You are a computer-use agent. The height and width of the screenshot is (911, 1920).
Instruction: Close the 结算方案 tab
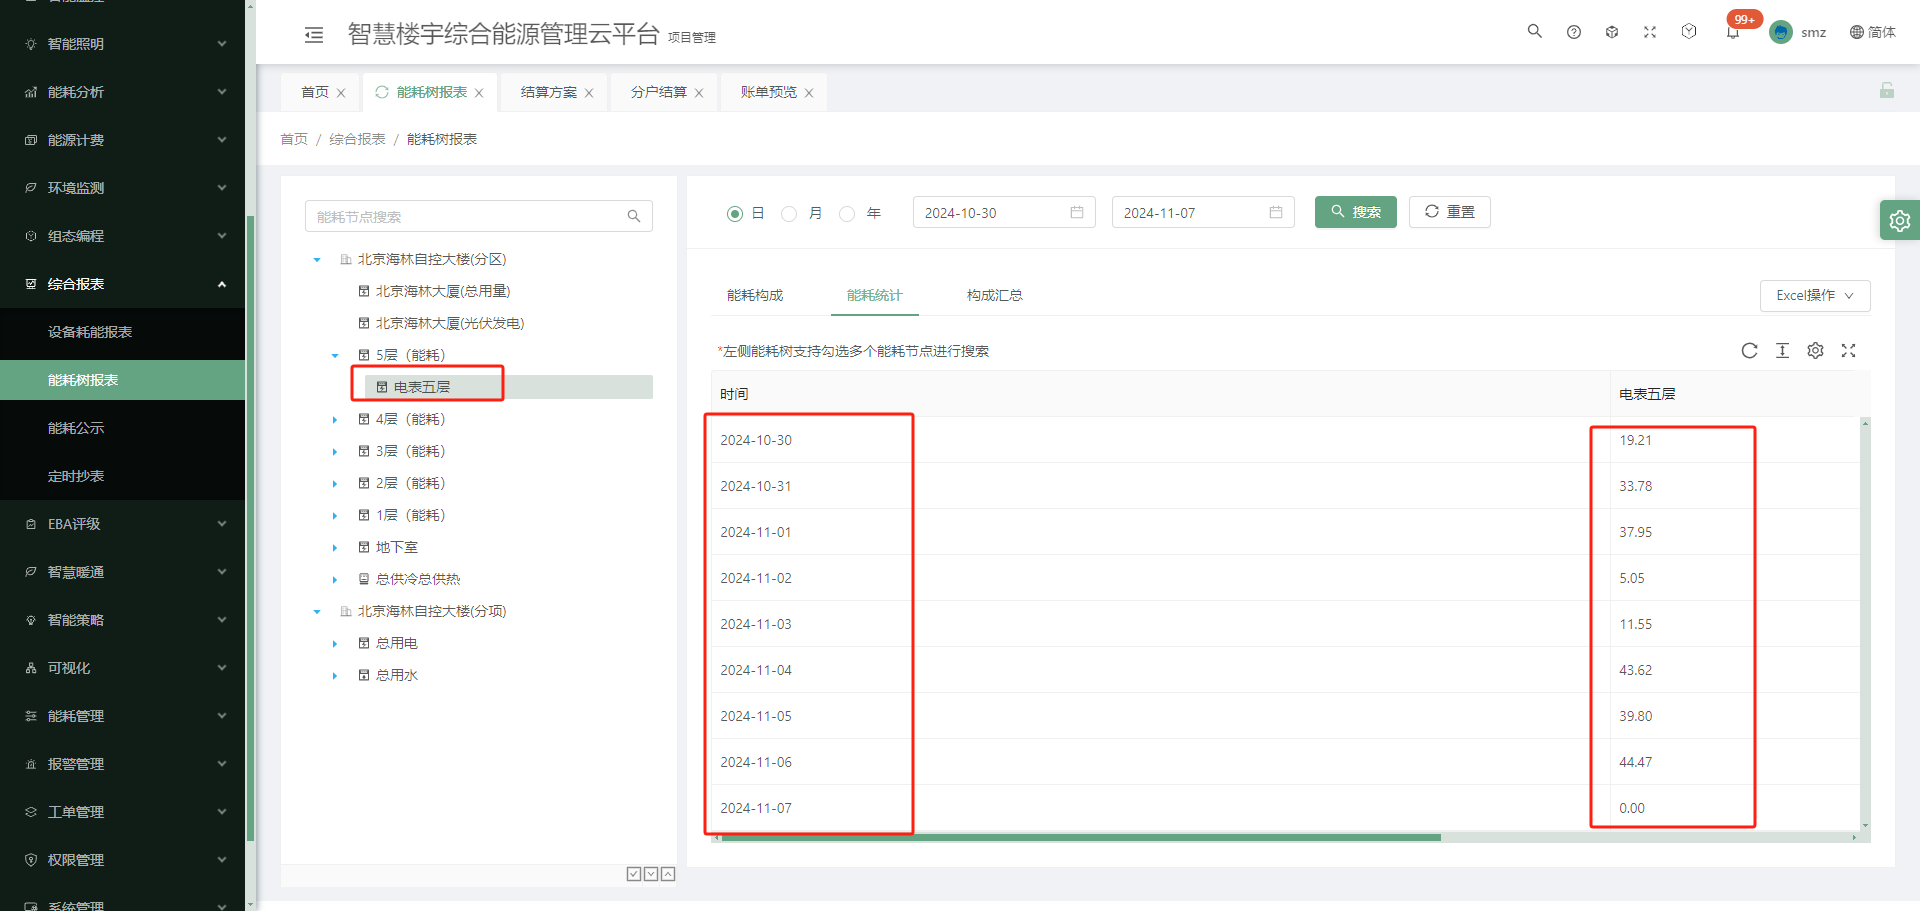589,93
